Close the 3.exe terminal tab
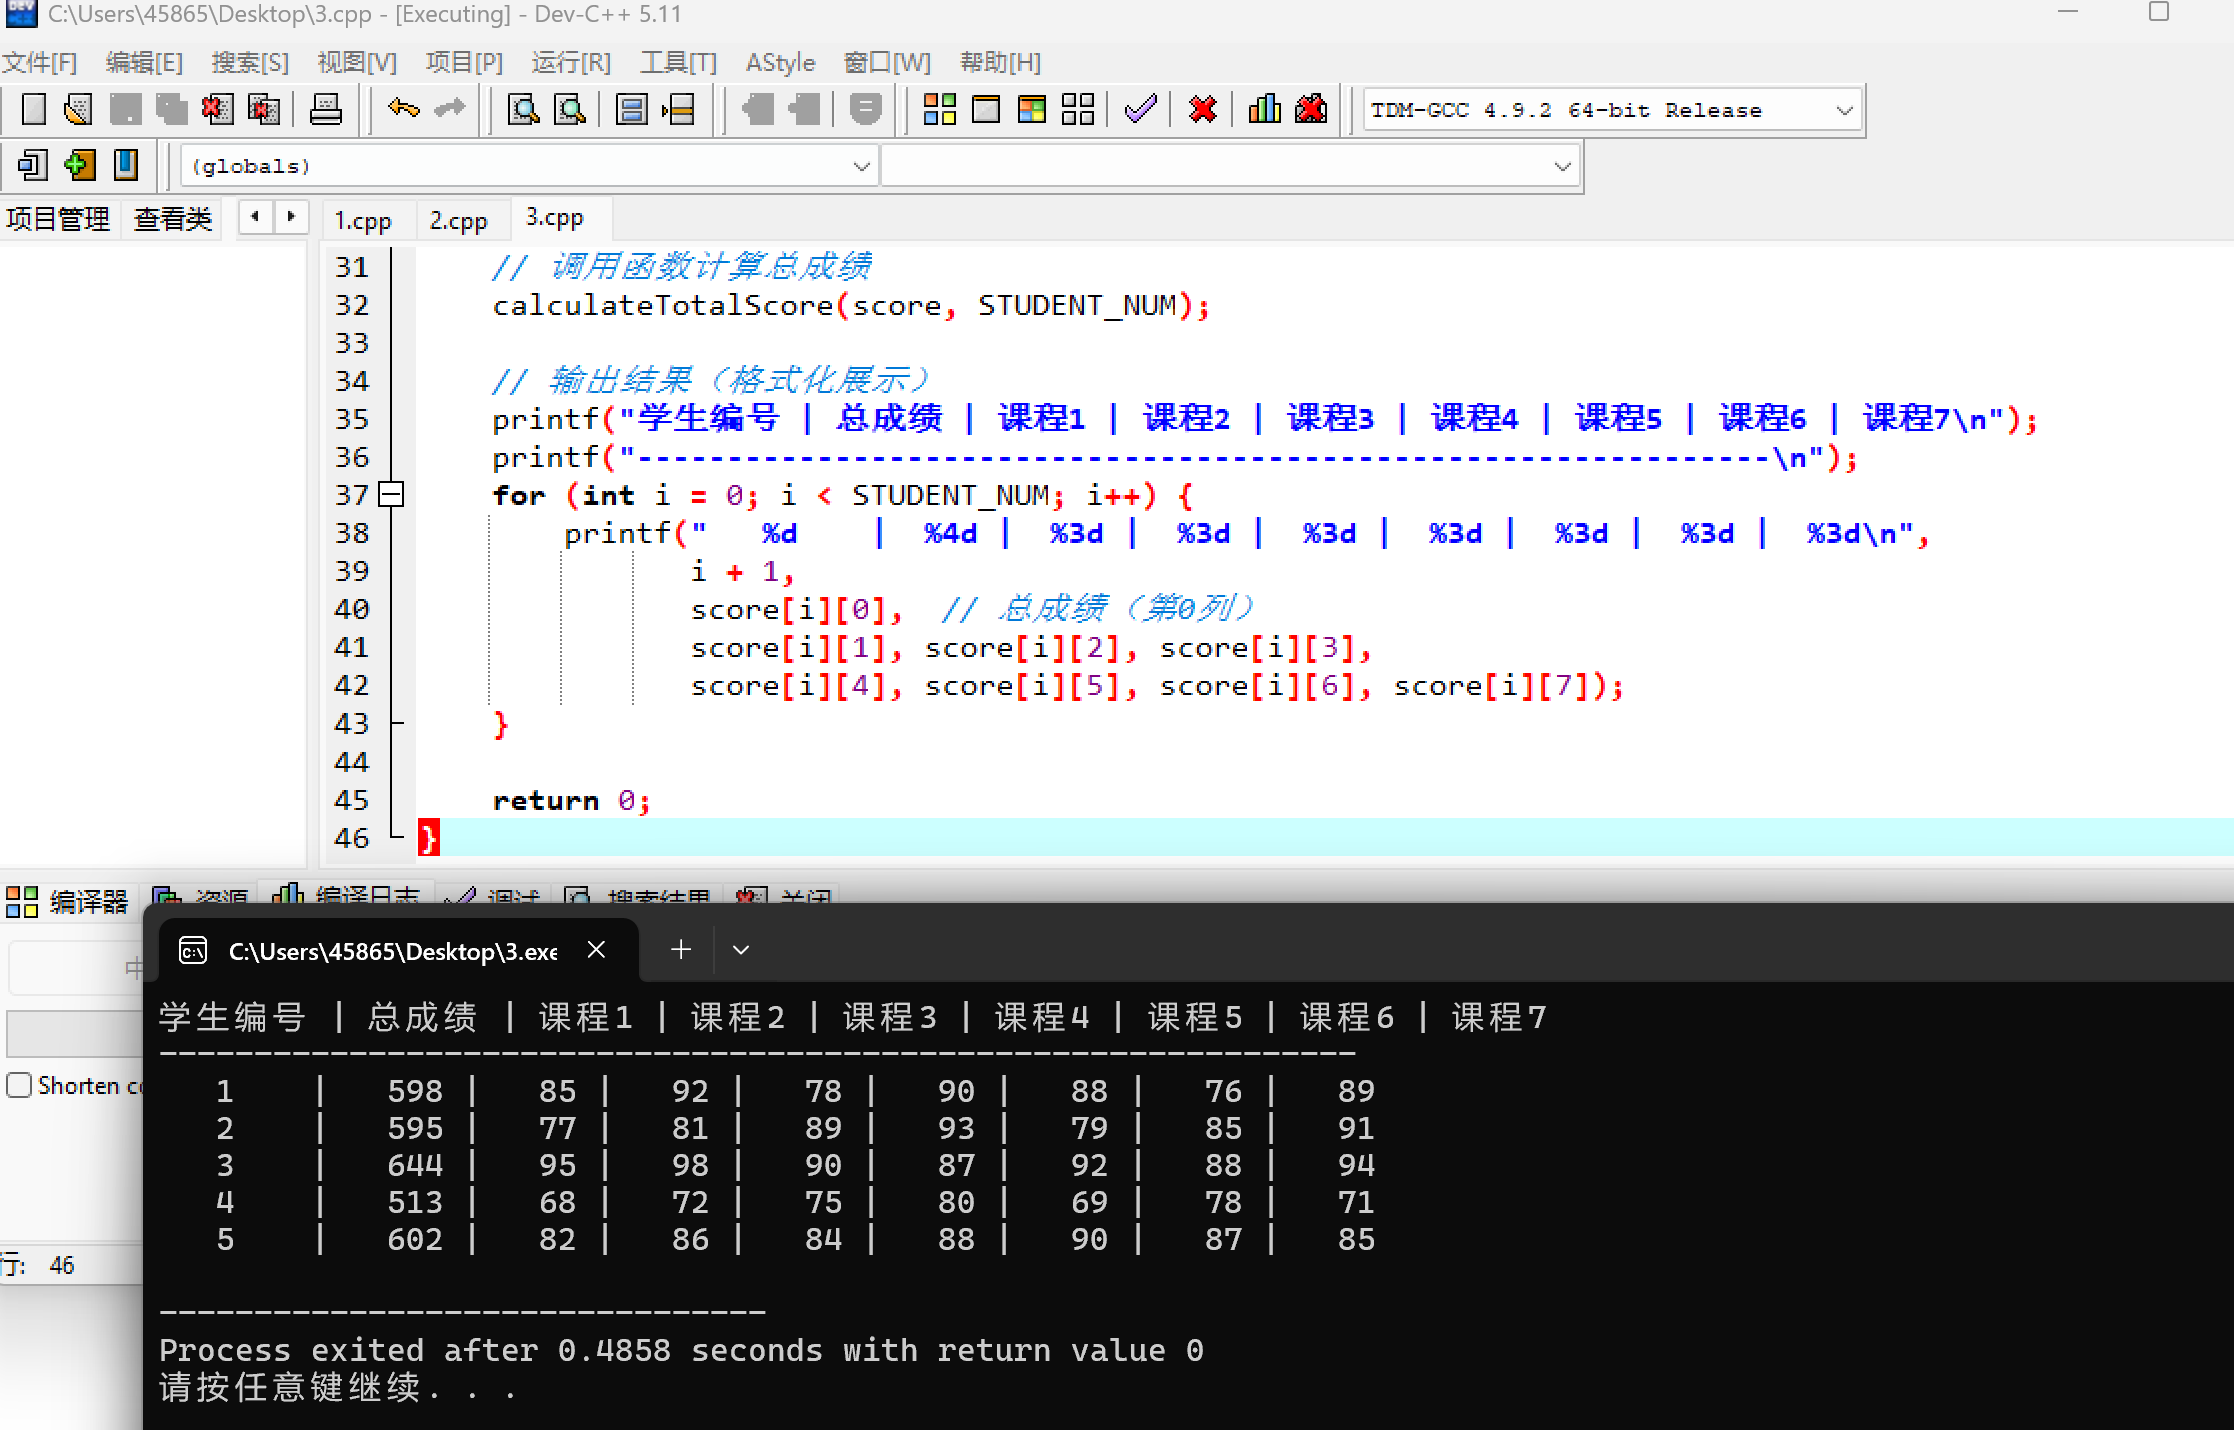This screenshot has height=1430, width=2234. [596, 950]
